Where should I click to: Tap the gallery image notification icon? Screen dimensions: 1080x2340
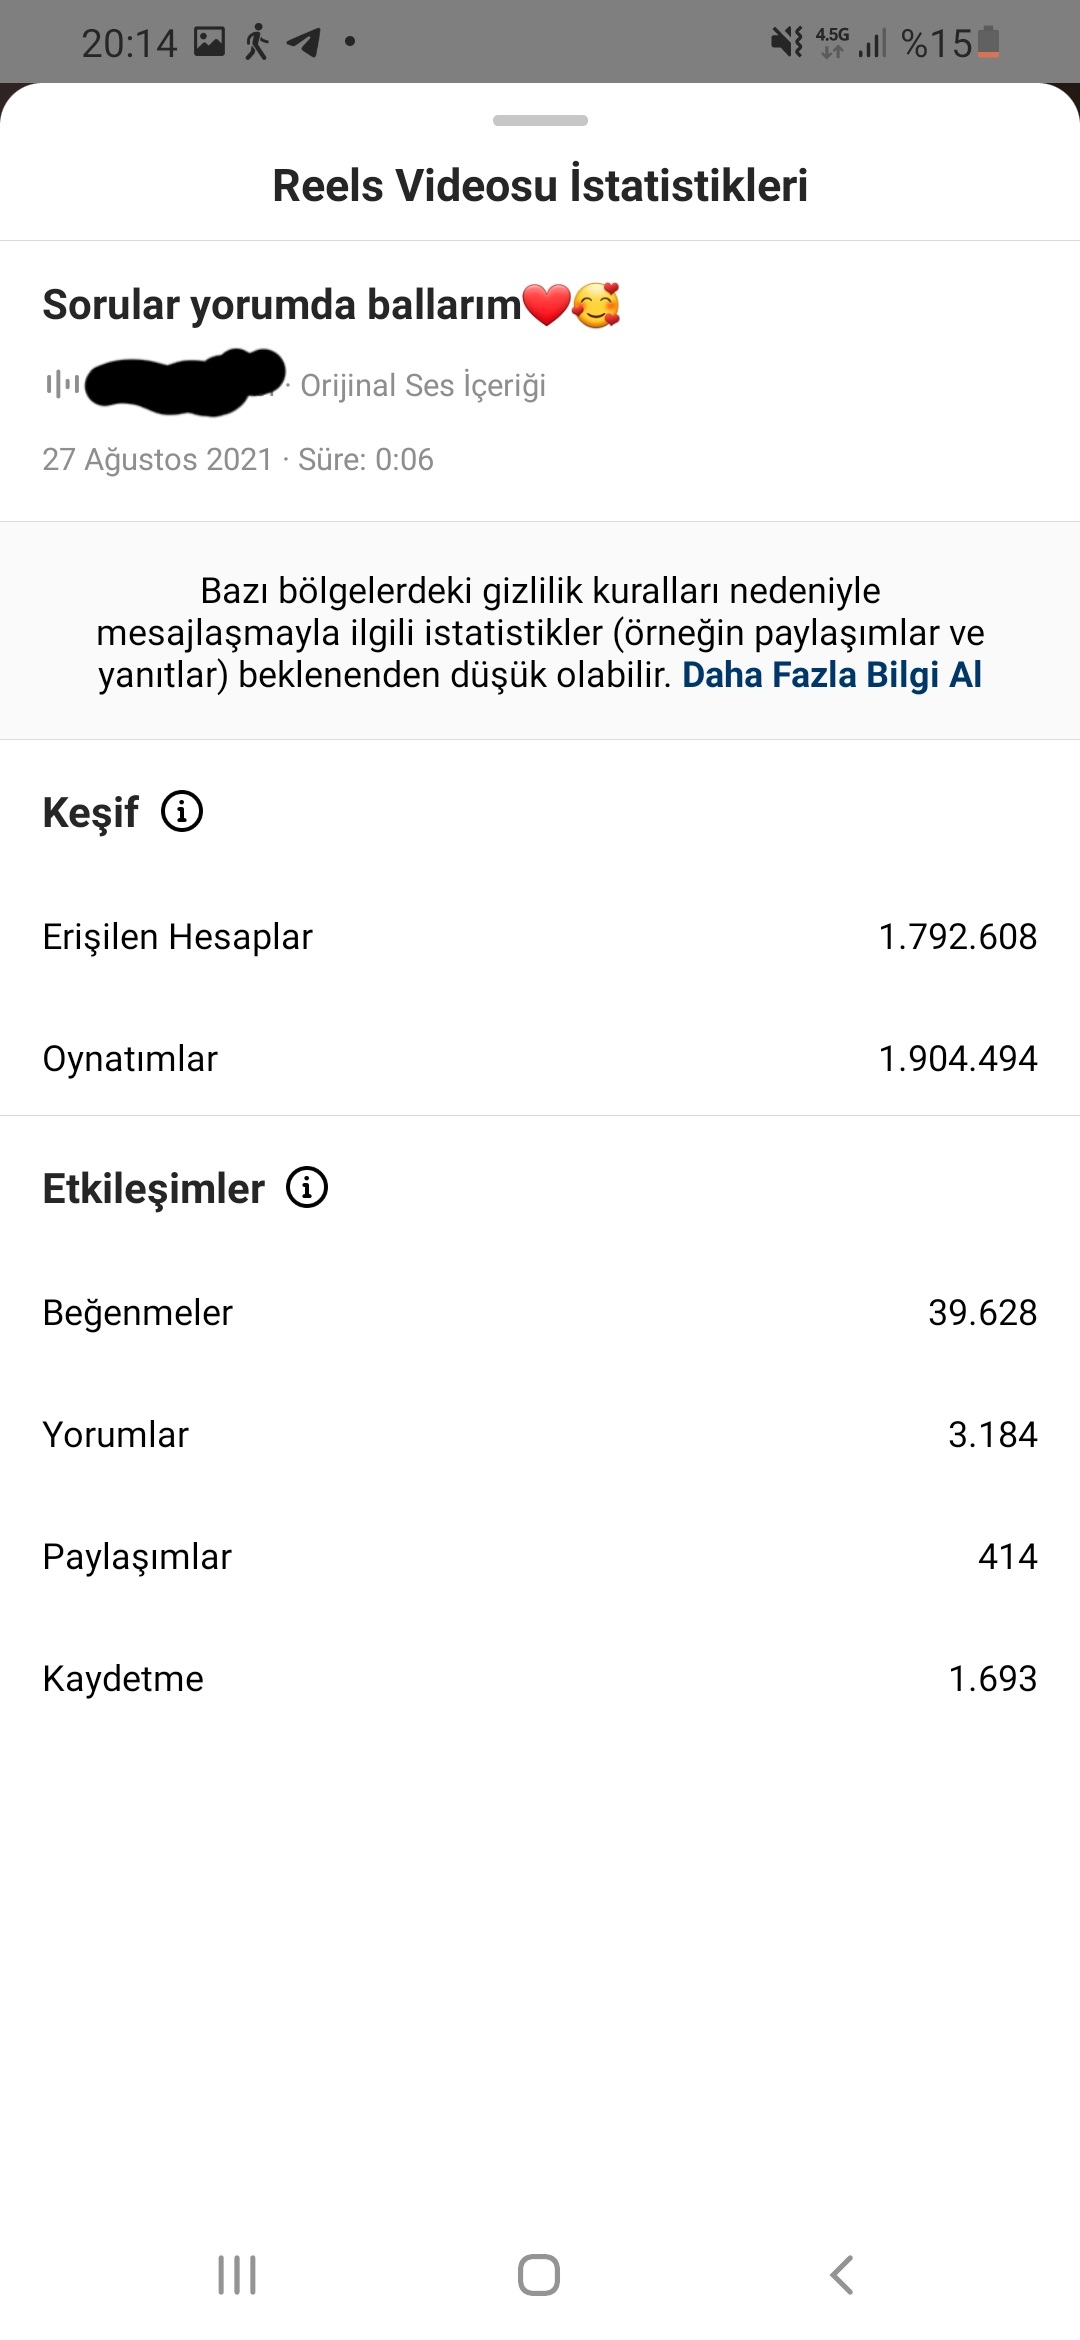(x=209, y=41)
